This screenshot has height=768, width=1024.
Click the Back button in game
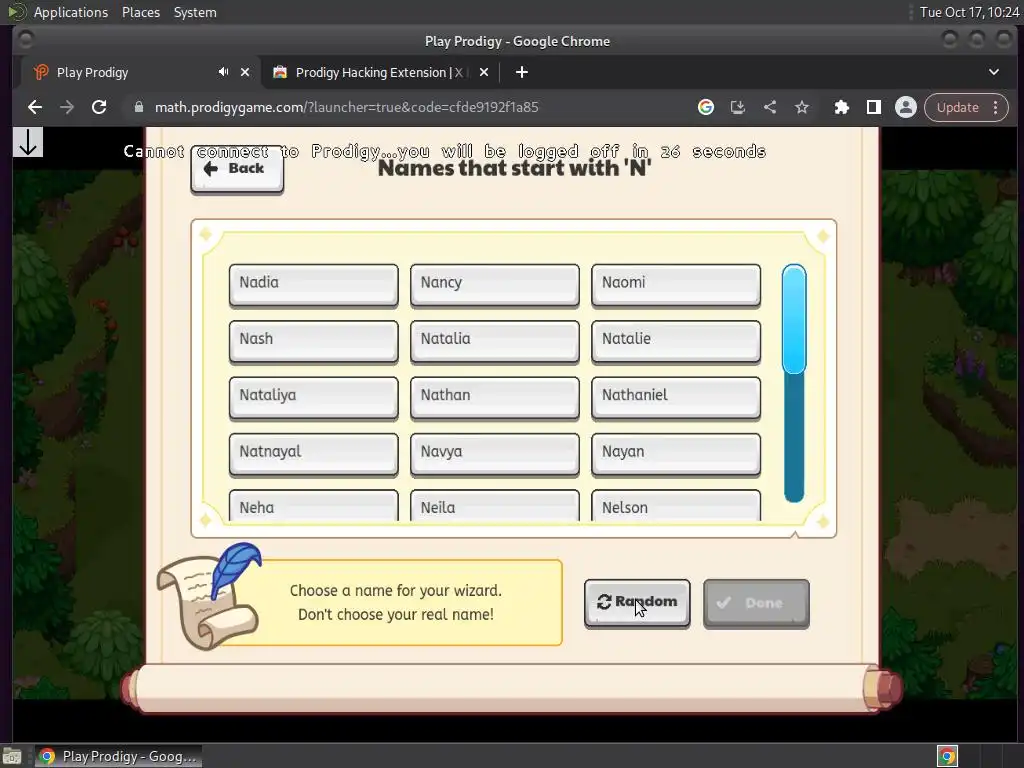tap(237, 169)
